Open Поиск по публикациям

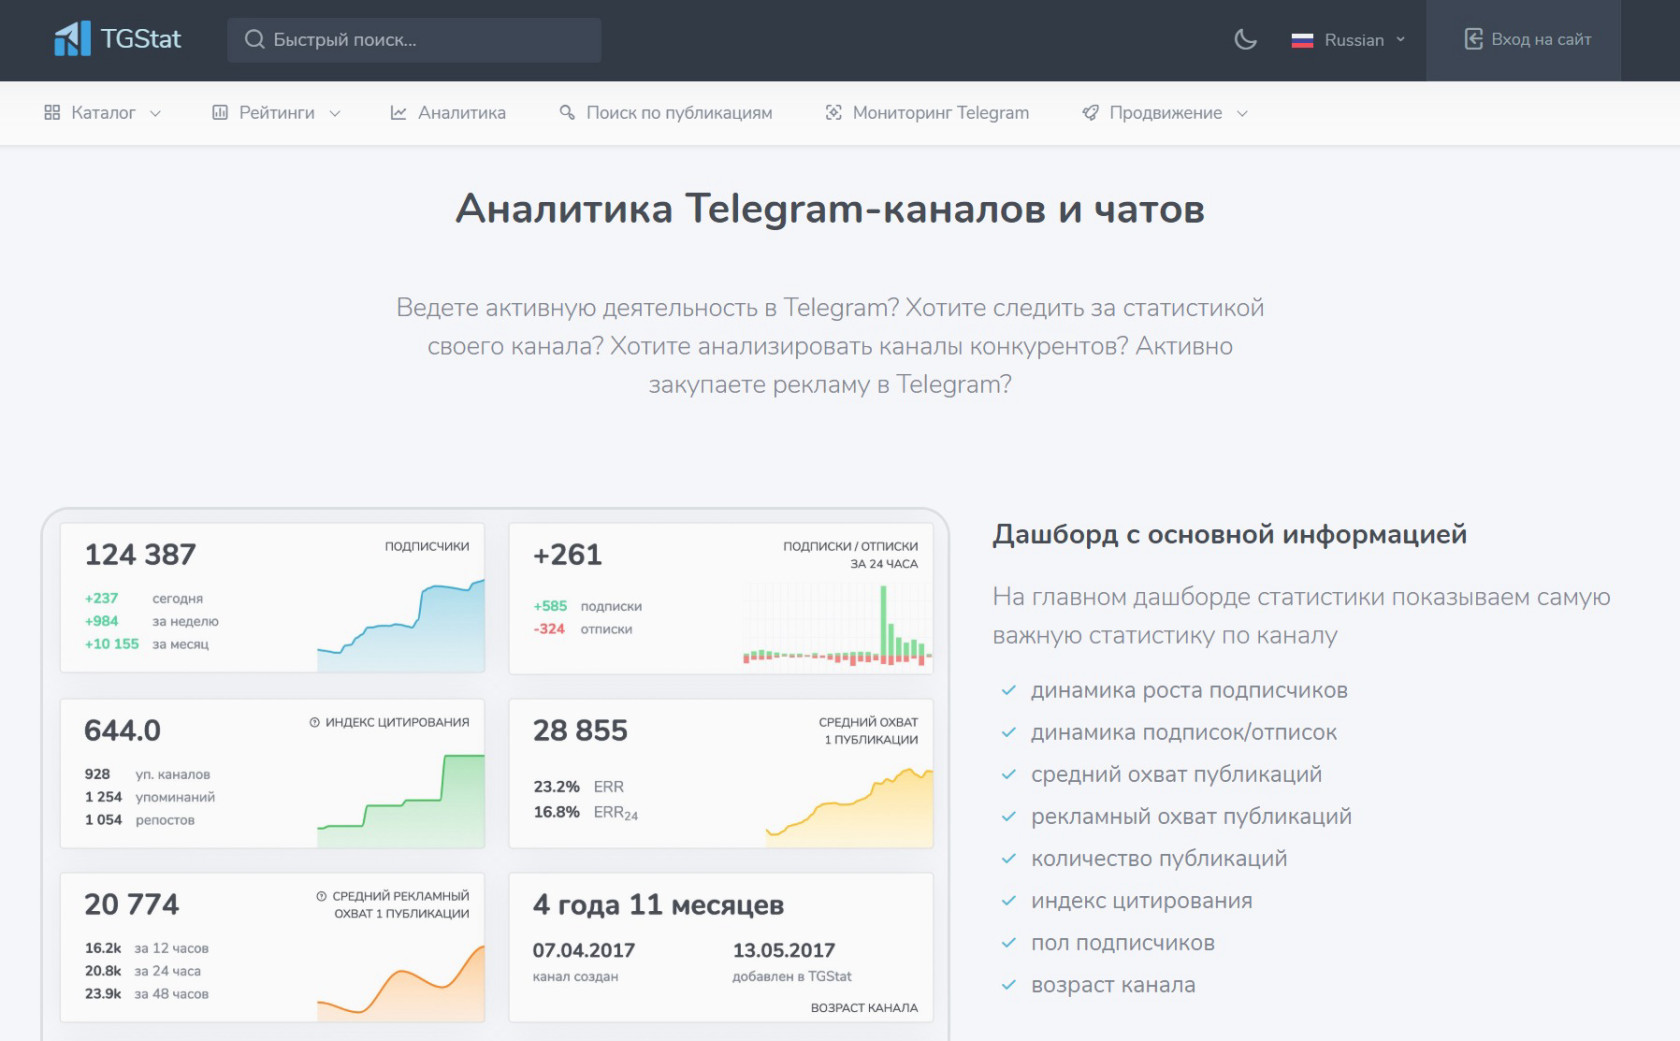pos(665,113)
